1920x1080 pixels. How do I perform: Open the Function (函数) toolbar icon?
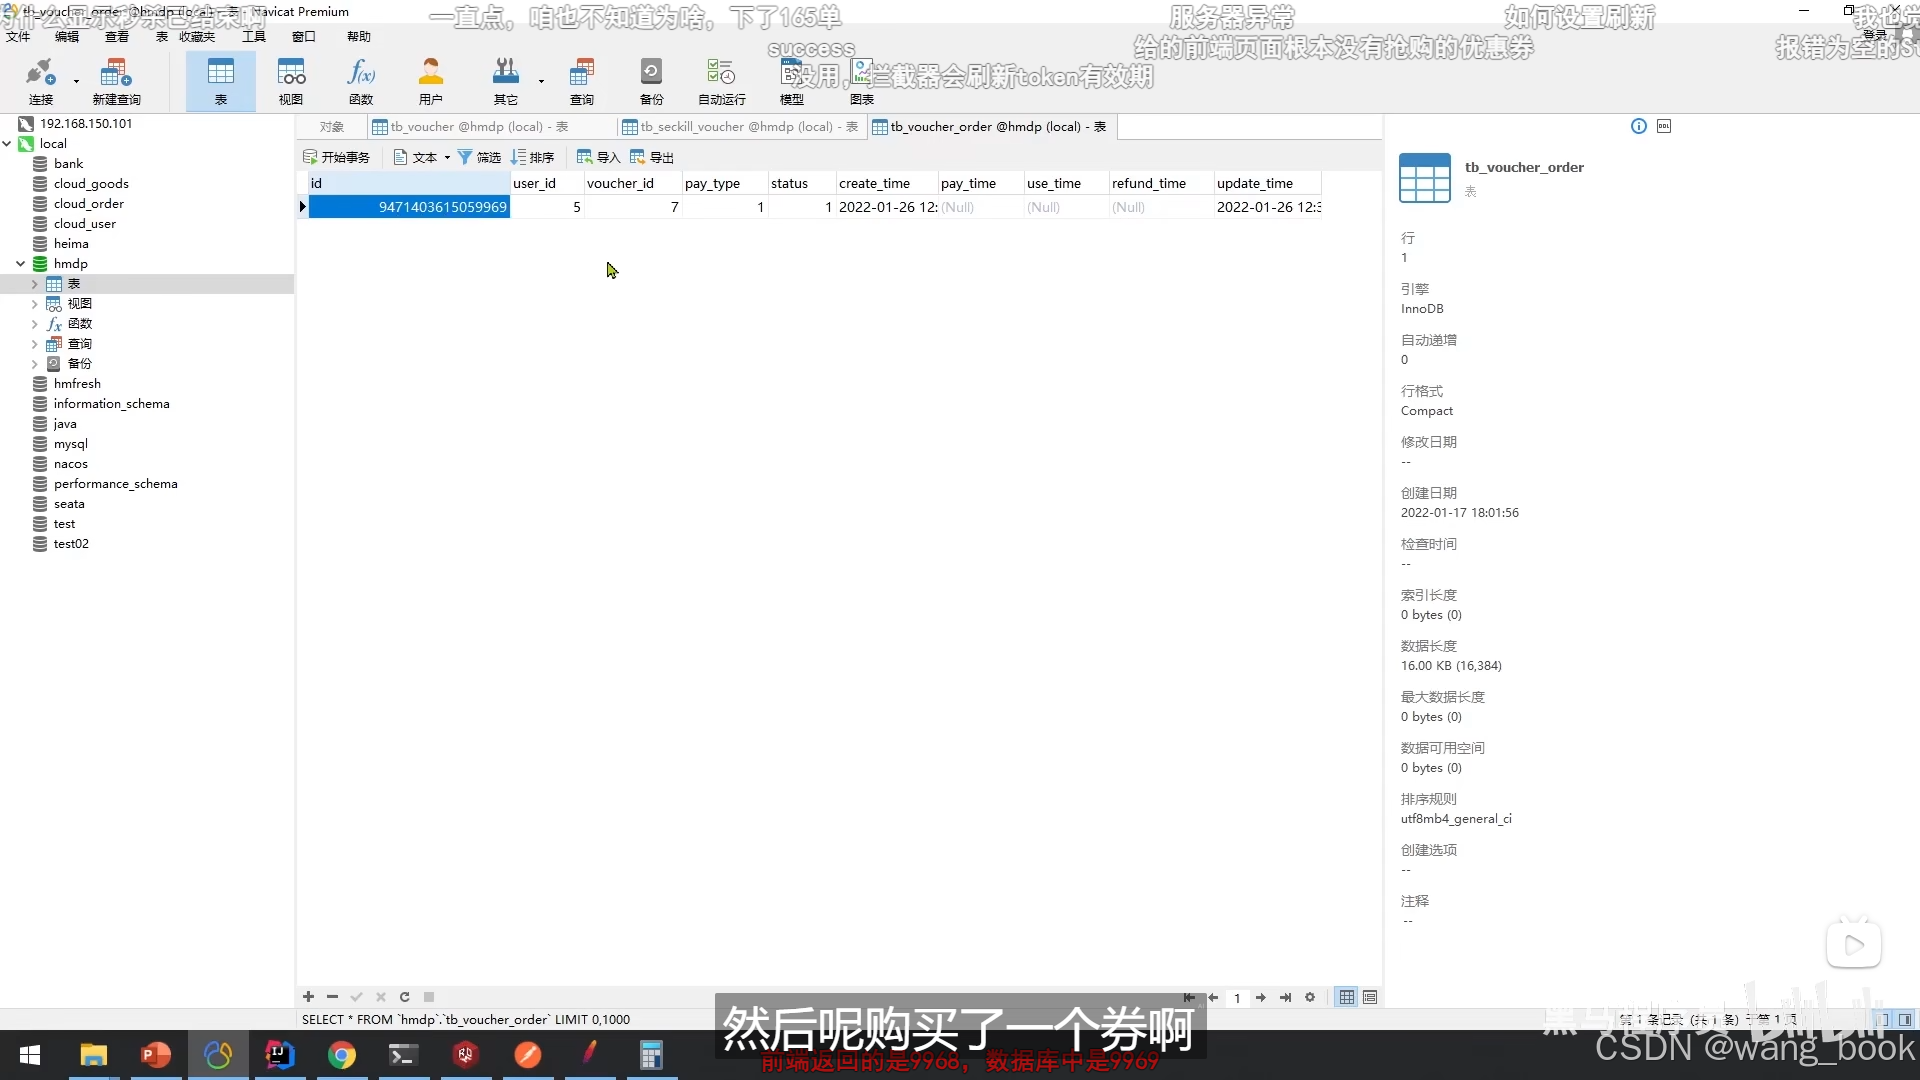point(361,80)
